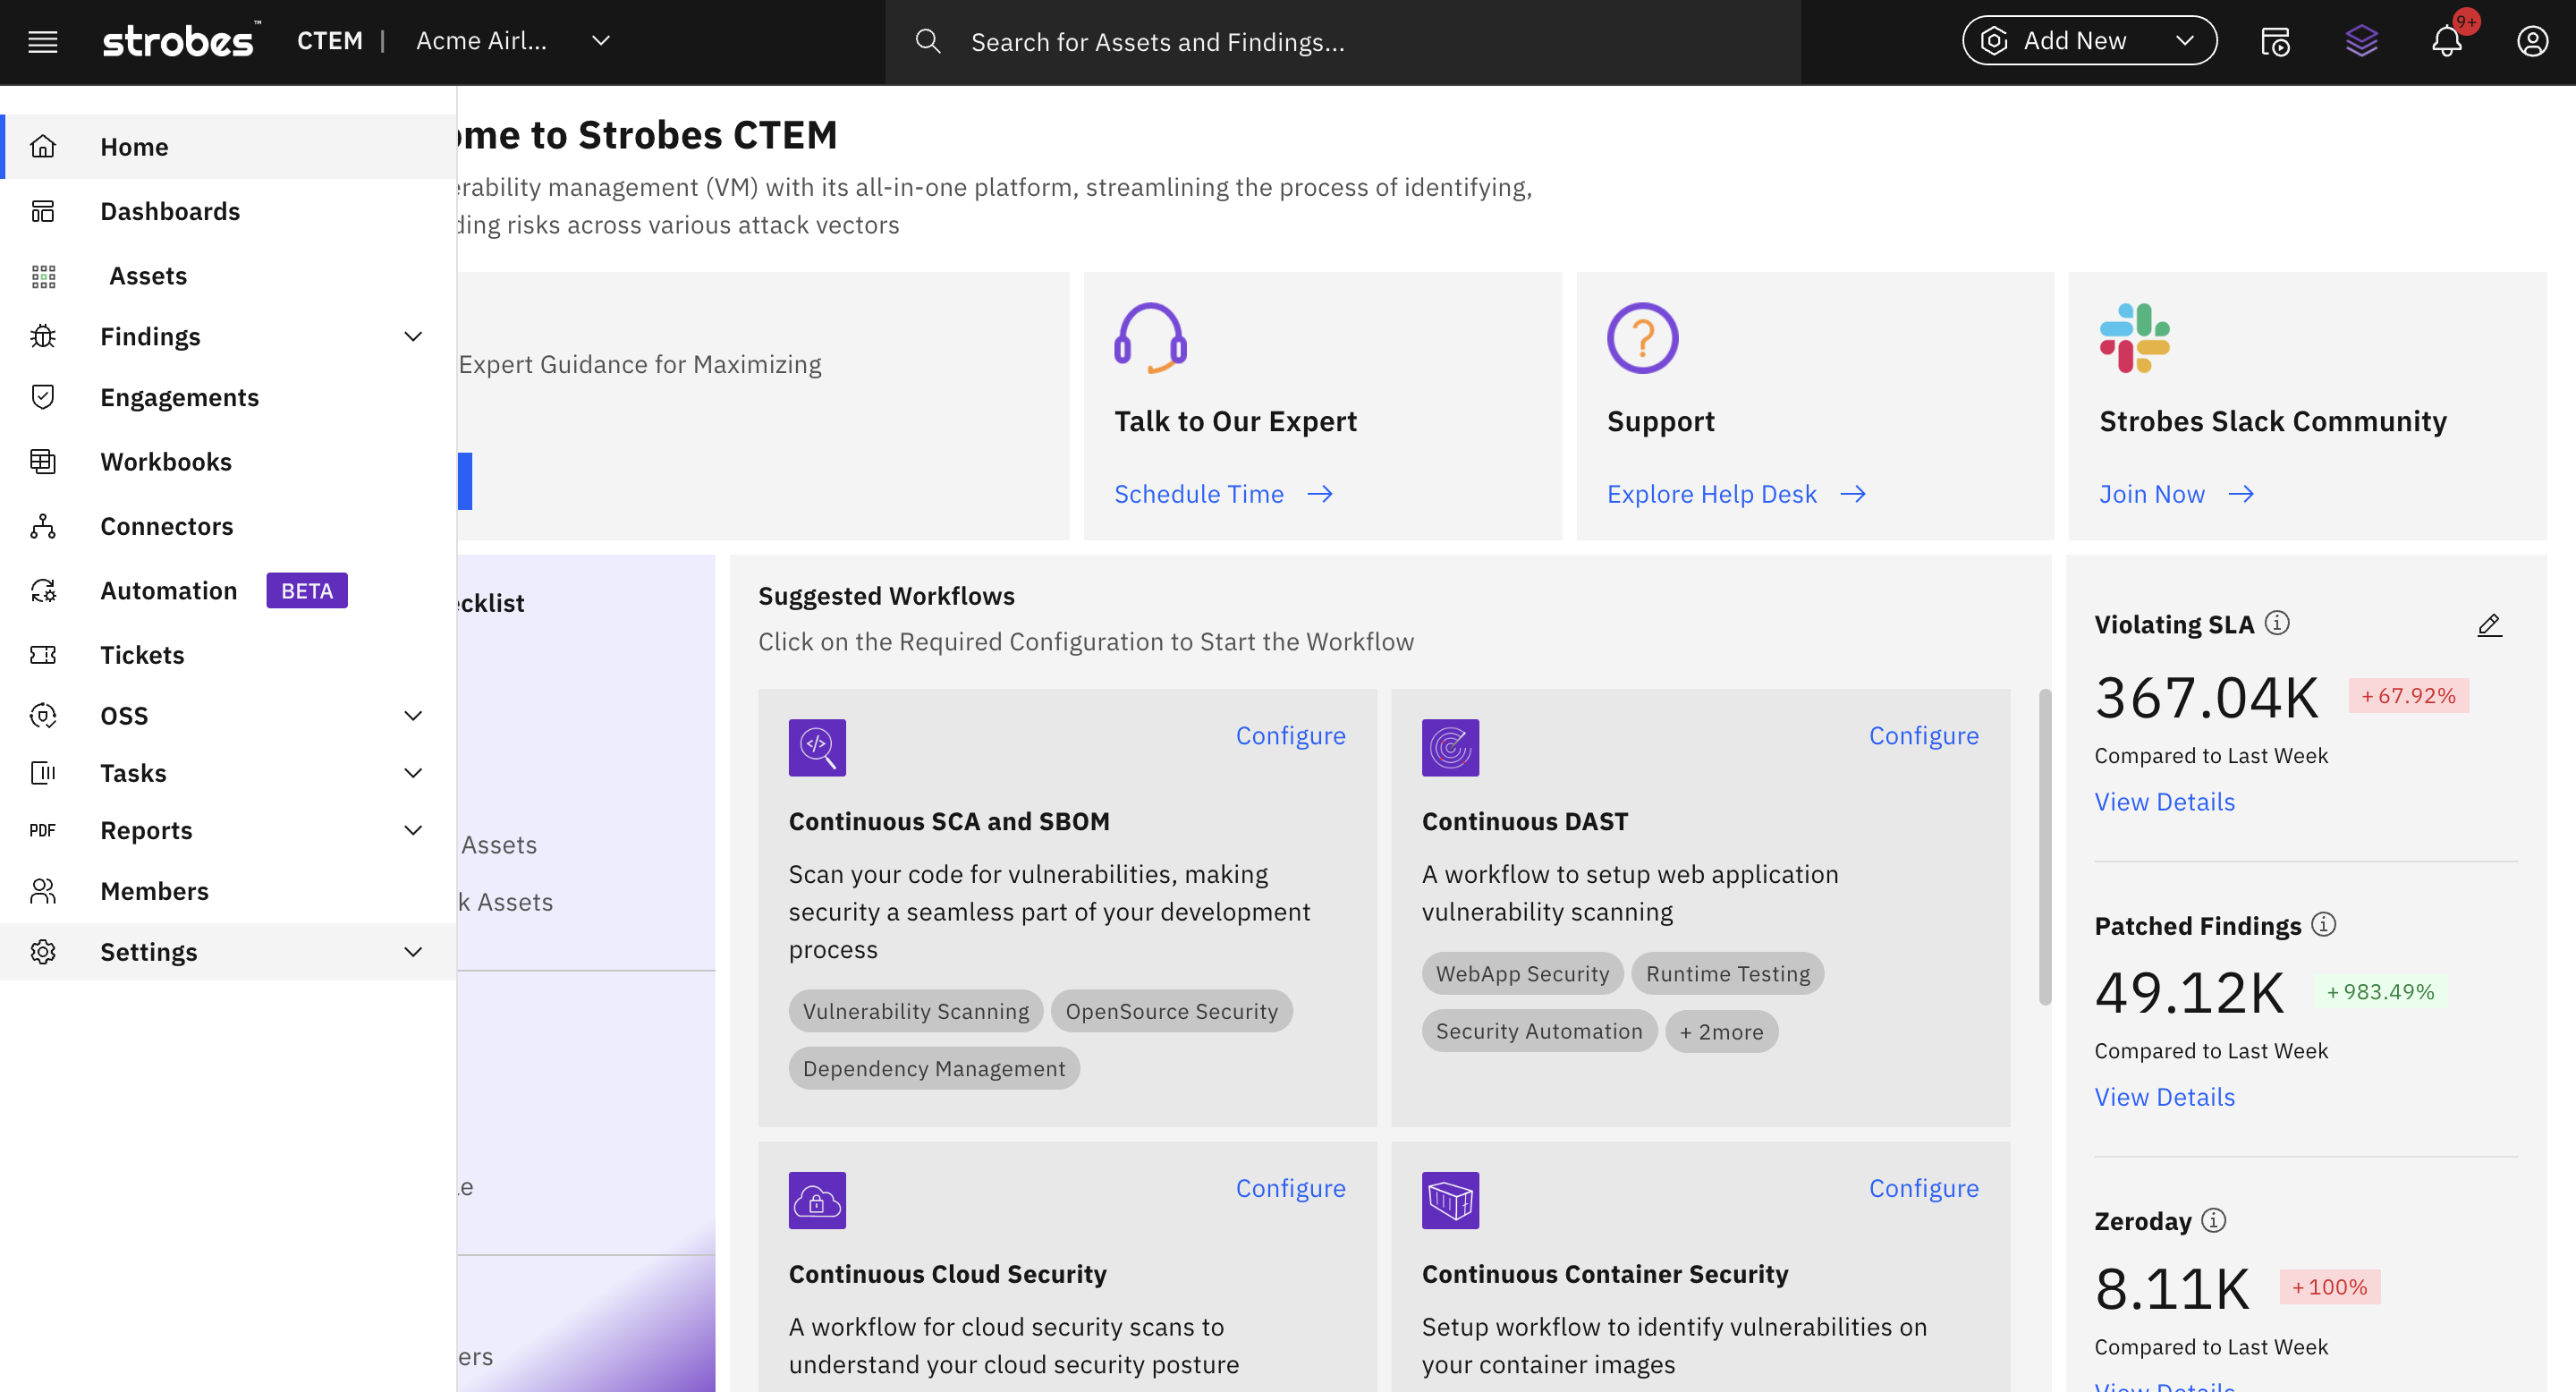
Task: Click Join Now link
Action: (x=2176, y=494)
